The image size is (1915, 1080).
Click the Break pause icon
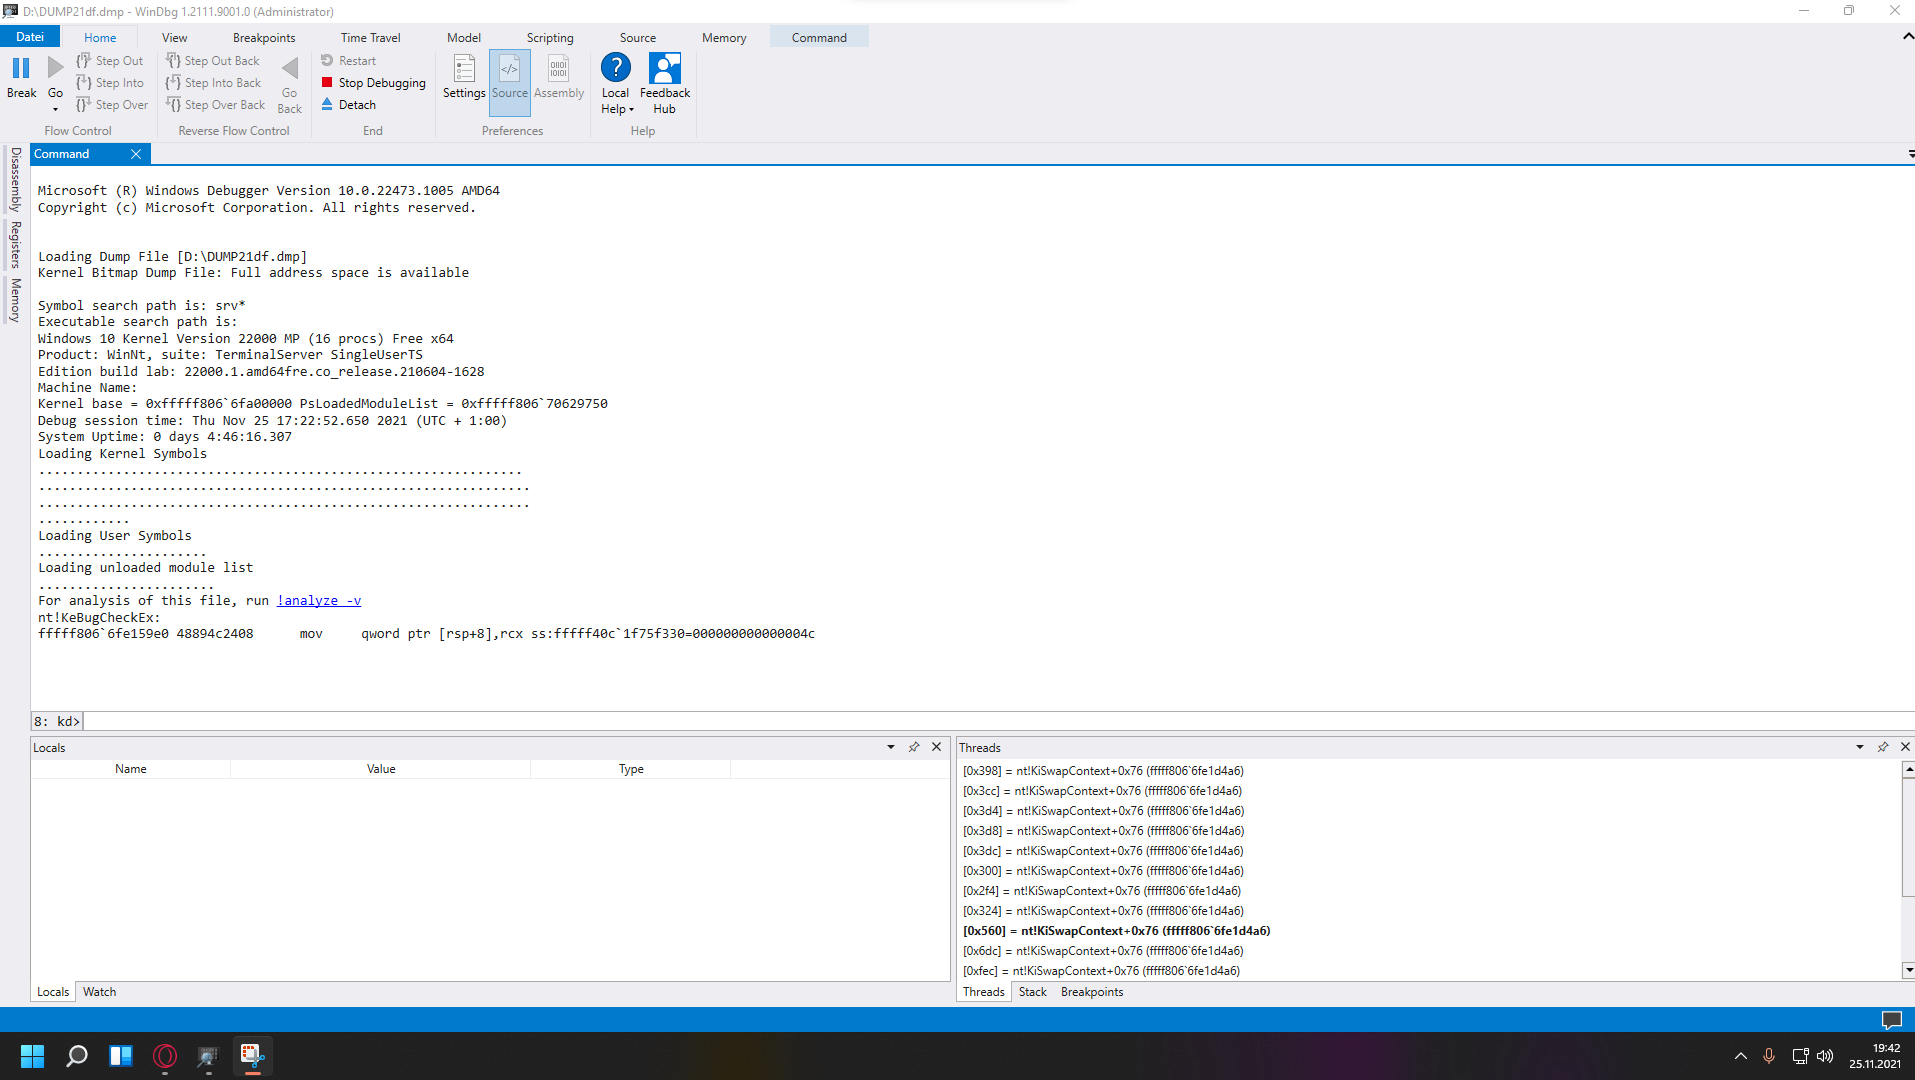[21, 68]
